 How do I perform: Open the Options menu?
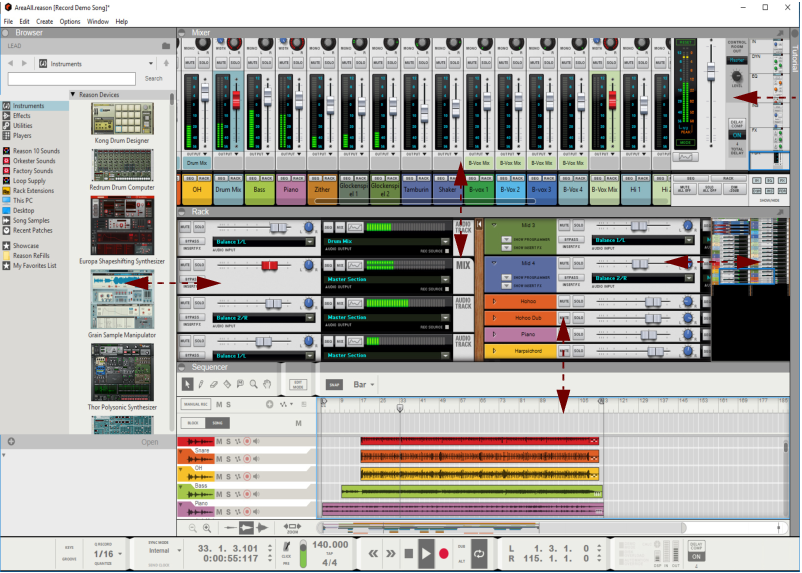(x=70, y=21)
